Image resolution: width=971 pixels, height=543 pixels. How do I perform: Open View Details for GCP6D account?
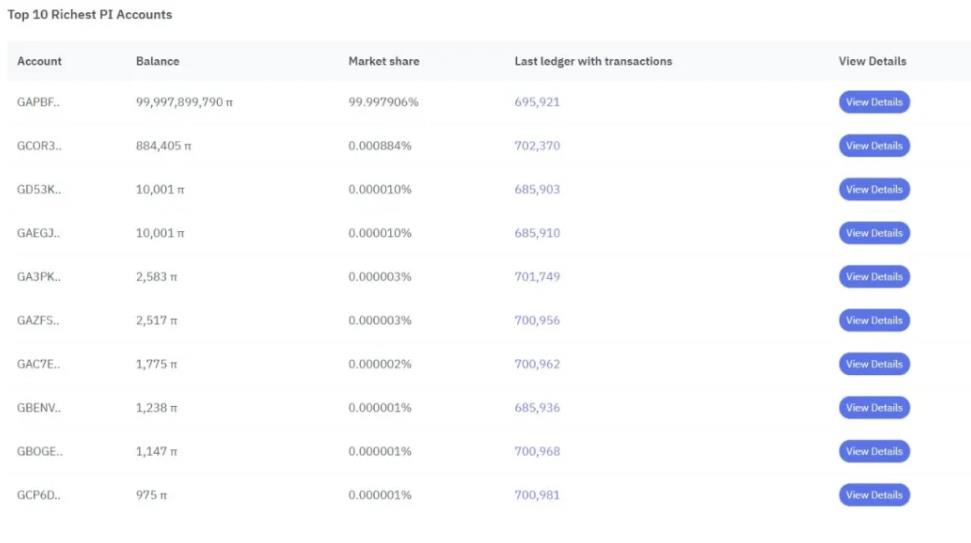point(874,495)
